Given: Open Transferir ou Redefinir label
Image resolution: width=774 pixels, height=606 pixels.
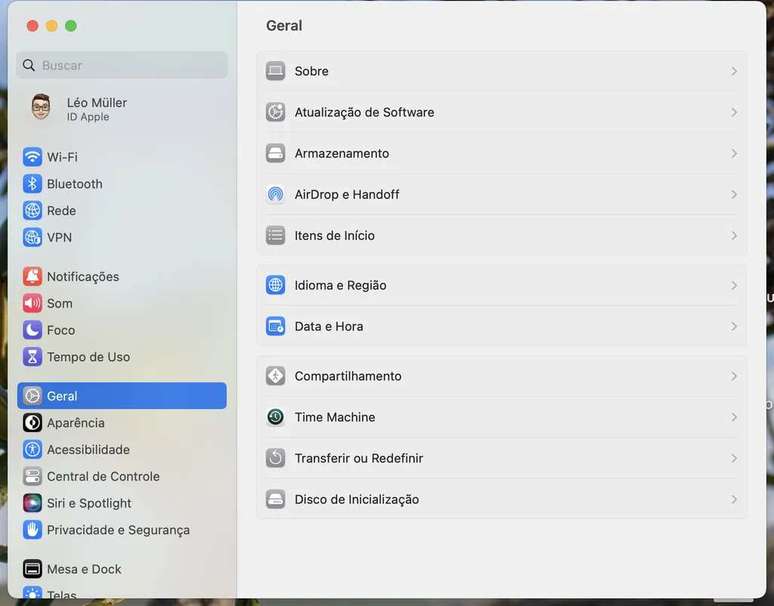Looking at the screenshot, I should point(359,458).
